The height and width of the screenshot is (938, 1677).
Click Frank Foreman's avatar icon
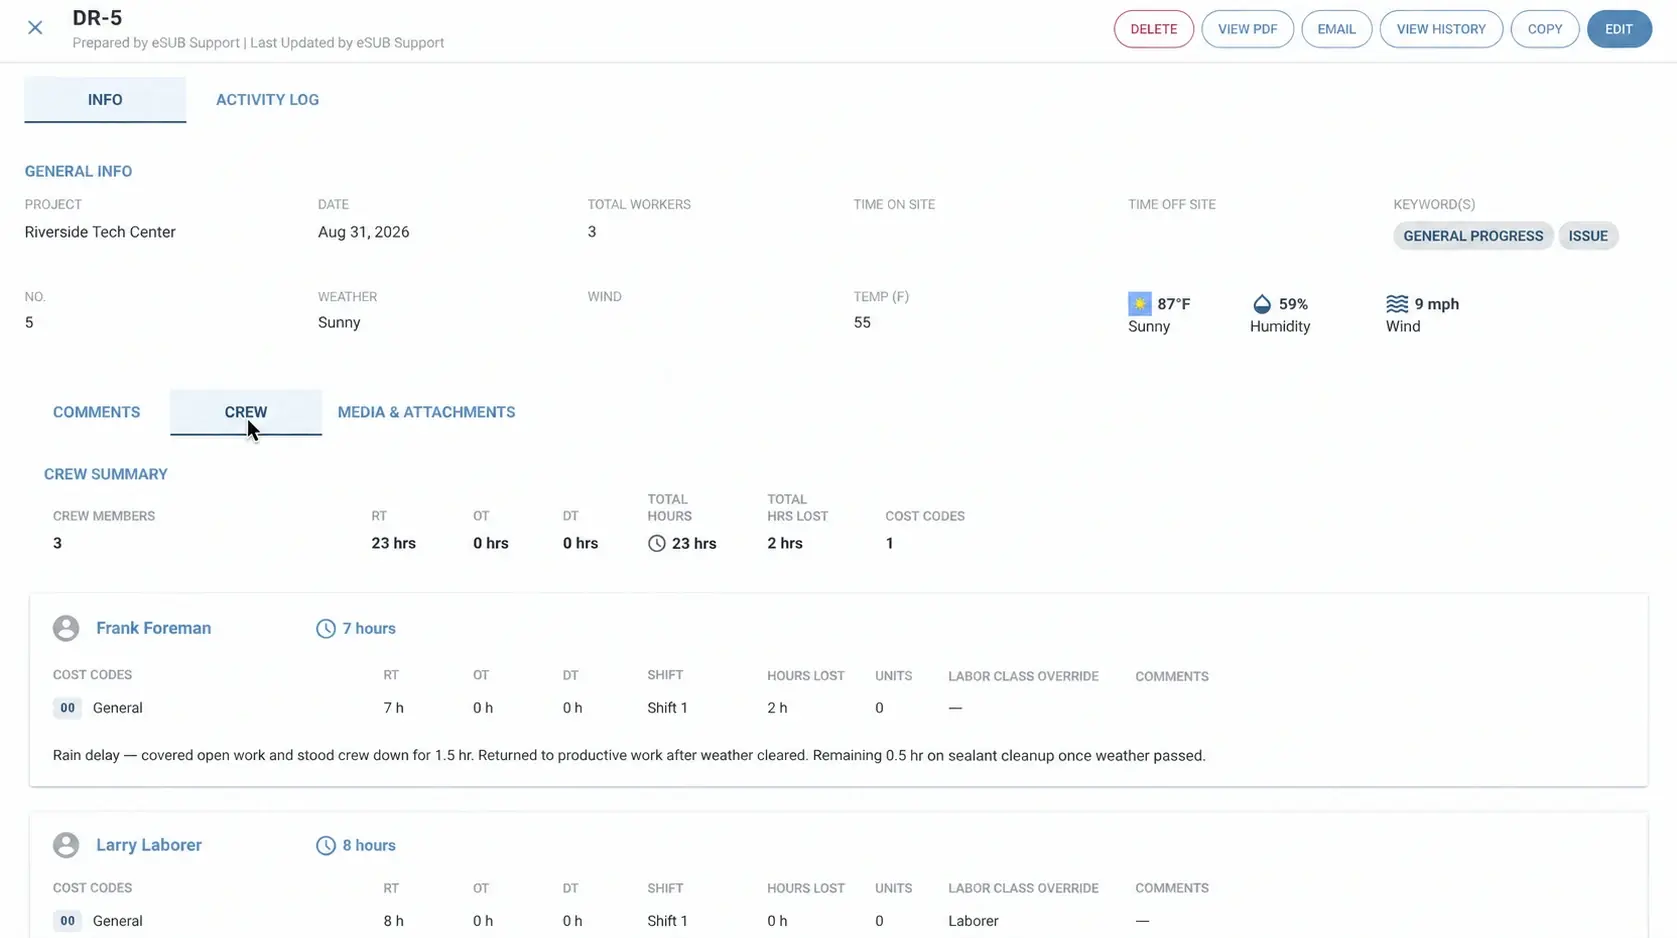[66, 628]
